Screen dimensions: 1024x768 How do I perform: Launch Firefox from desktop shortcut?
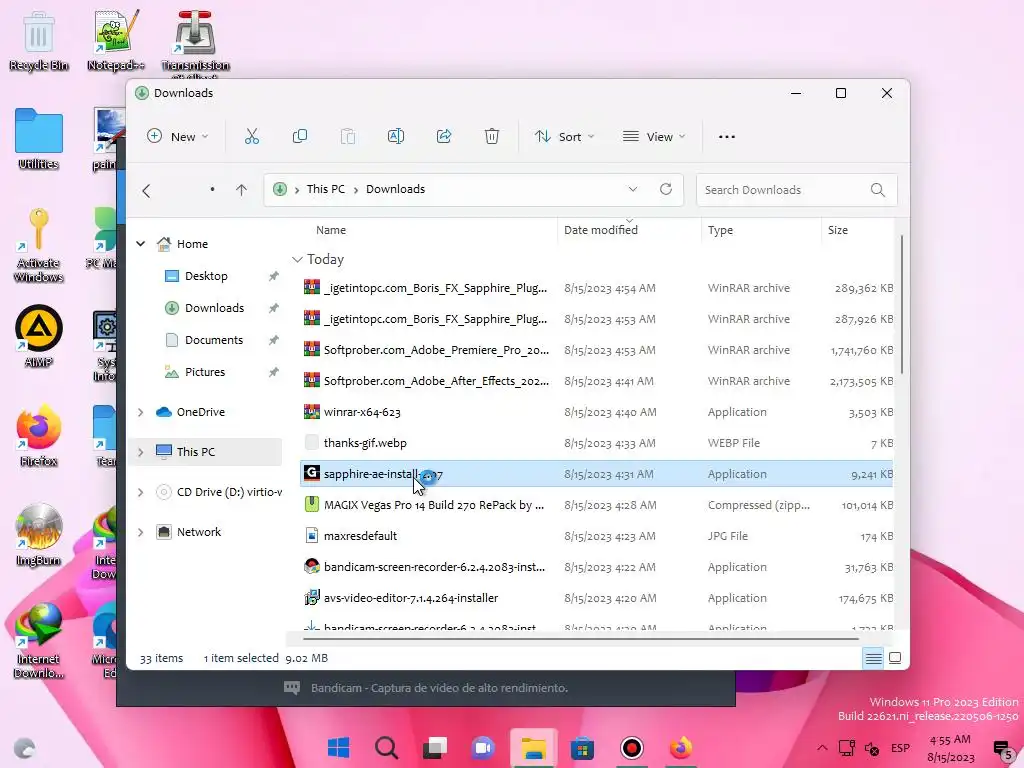(39, 436)
